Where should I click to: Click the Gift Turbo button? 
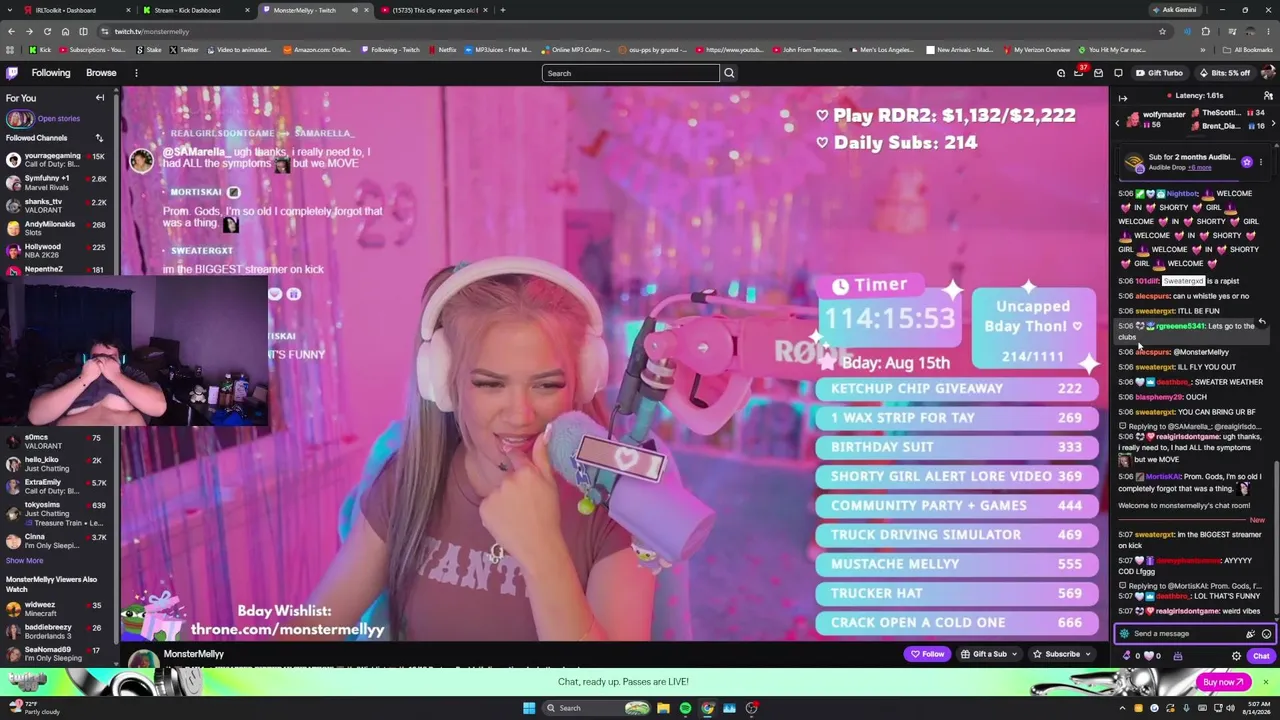click(1158, 73)
